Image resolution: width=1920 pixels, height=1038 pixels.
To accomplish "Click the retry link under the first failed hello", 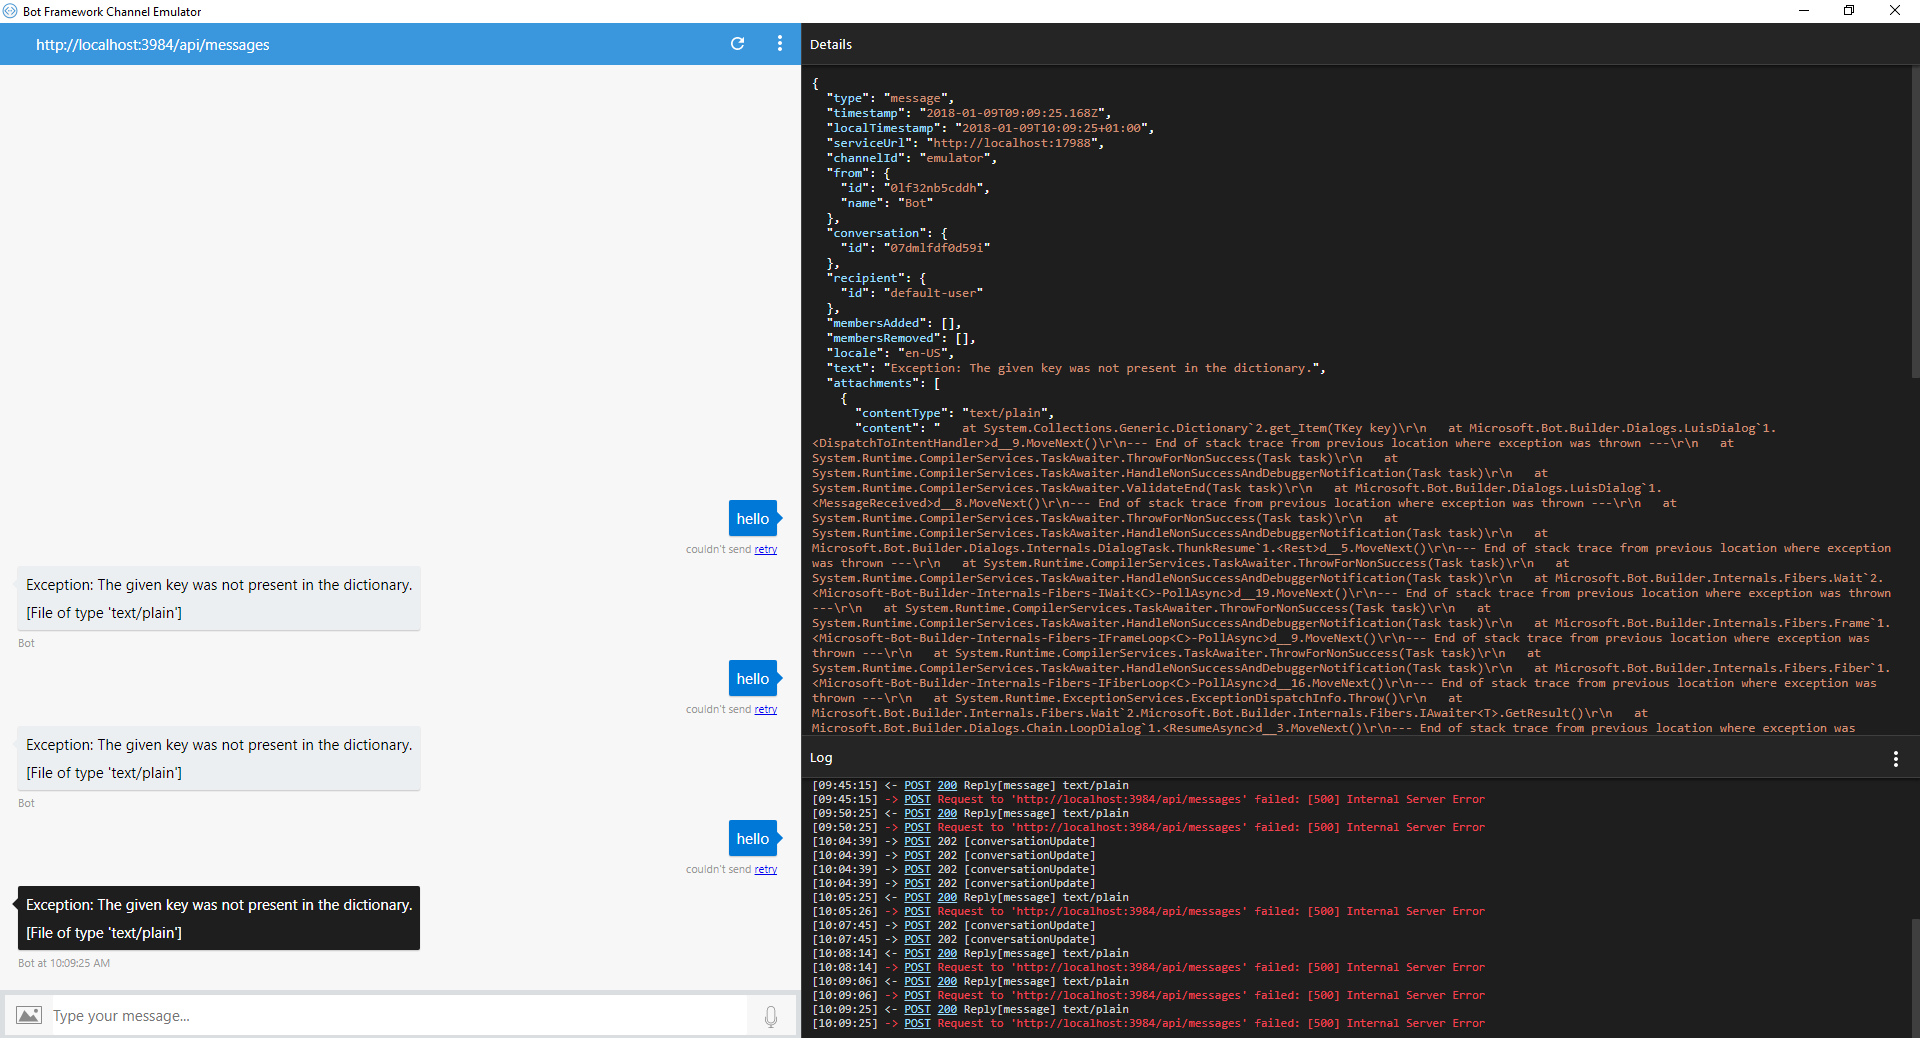I will (767, 549).
